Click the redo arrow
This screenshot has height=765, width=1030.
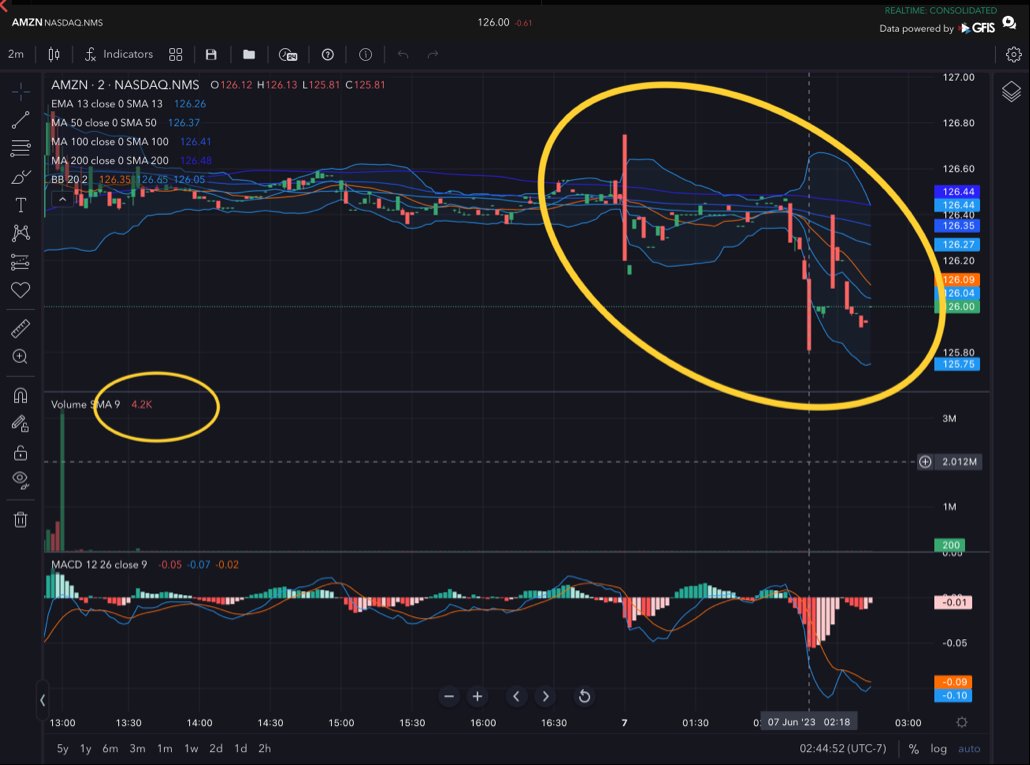pyautogui.click(x=433, y=55)
